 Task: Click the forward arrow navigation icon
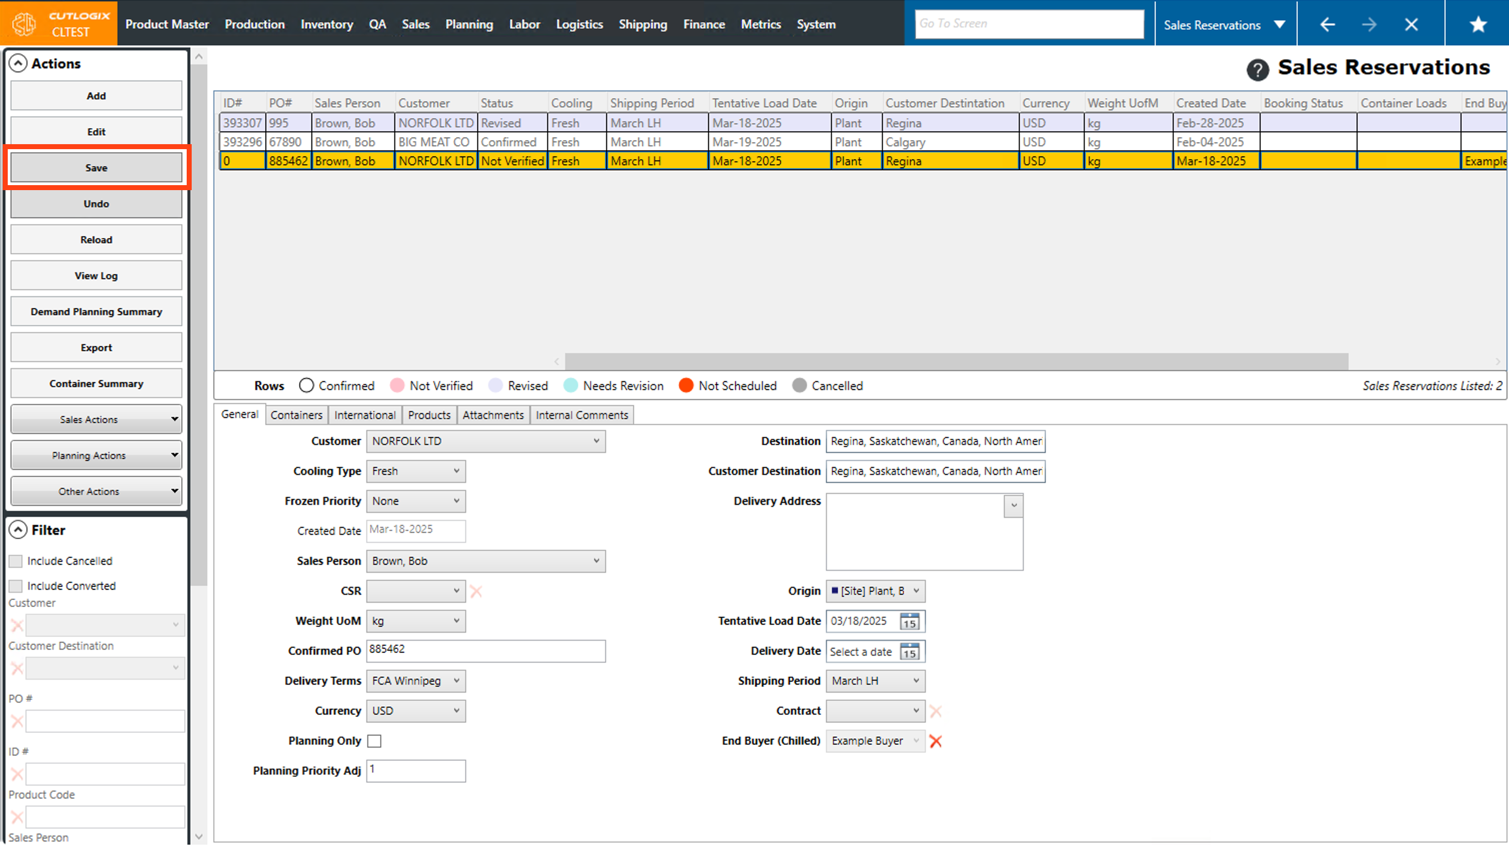point(1369,24)
